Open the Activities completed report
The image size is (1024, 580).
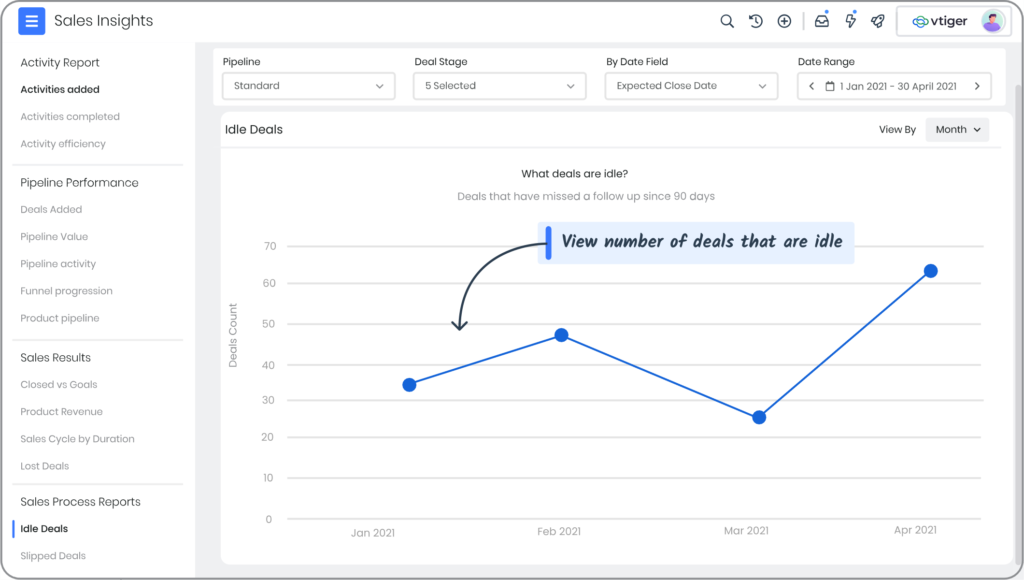tap(70, 116)
